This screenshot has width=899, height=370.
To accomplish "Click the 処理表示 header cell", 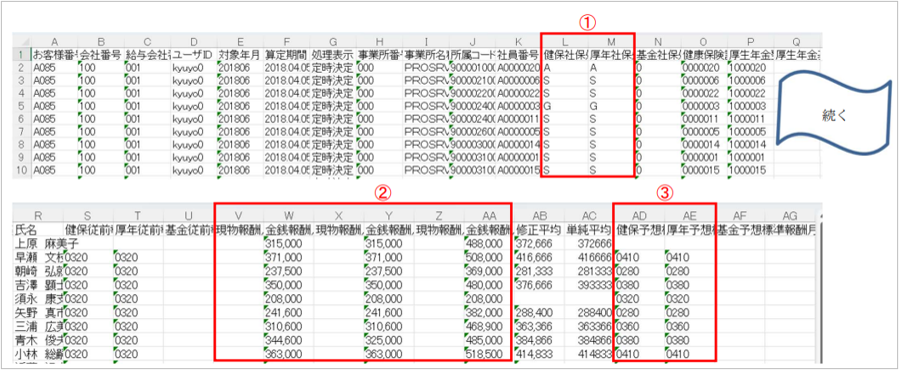I will point(333,55).
